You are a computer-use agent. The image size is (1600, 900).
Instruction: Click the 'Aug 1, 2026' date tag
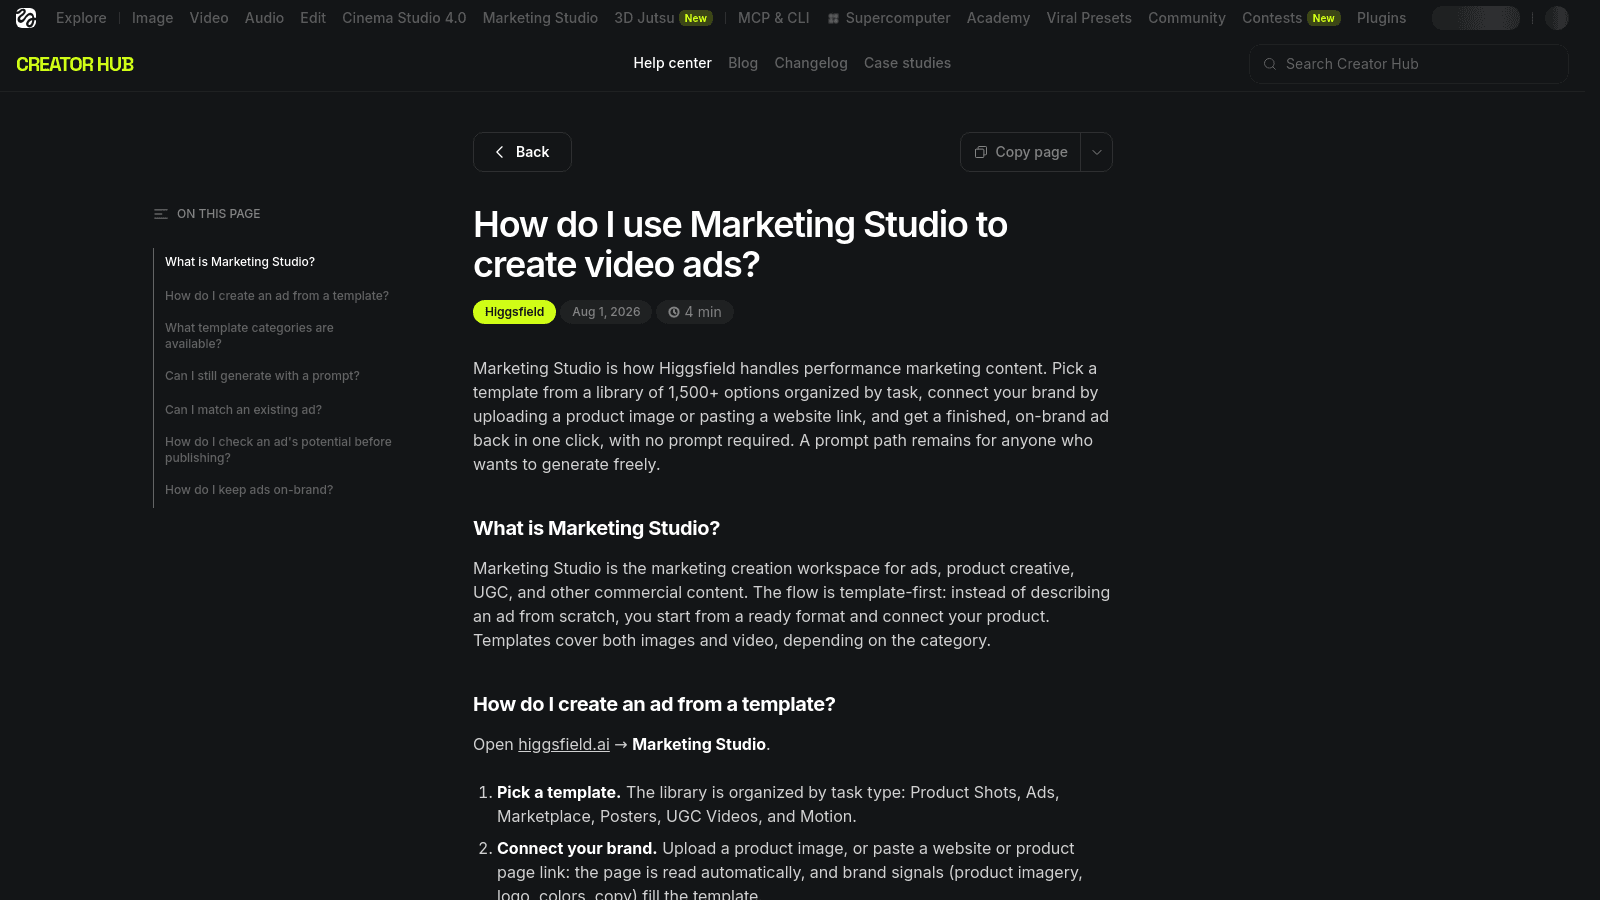pos(606,312)
